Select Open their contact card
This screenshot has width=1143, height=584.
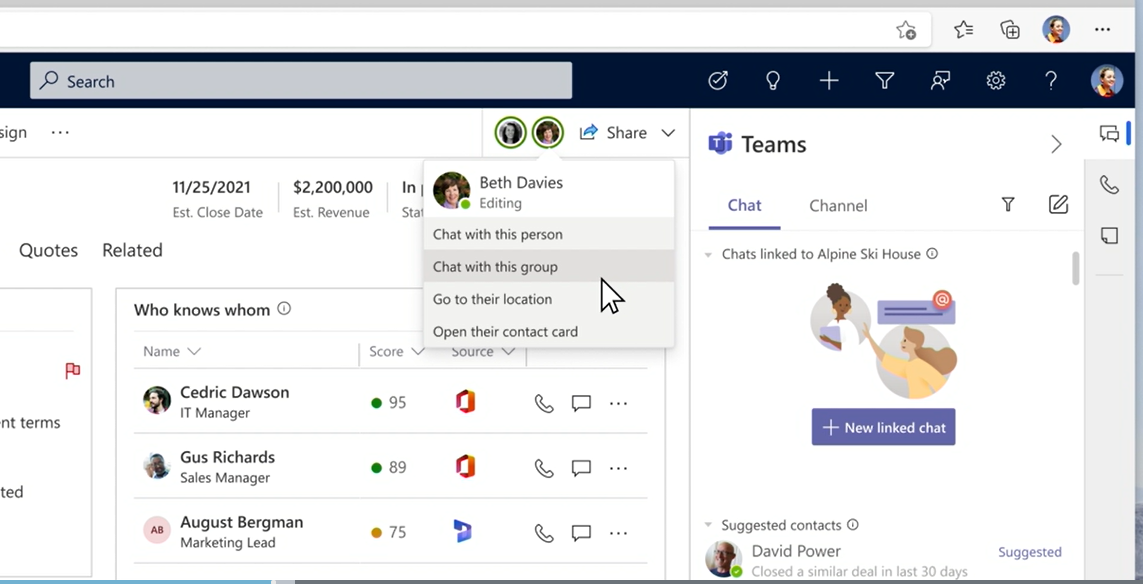548,331
